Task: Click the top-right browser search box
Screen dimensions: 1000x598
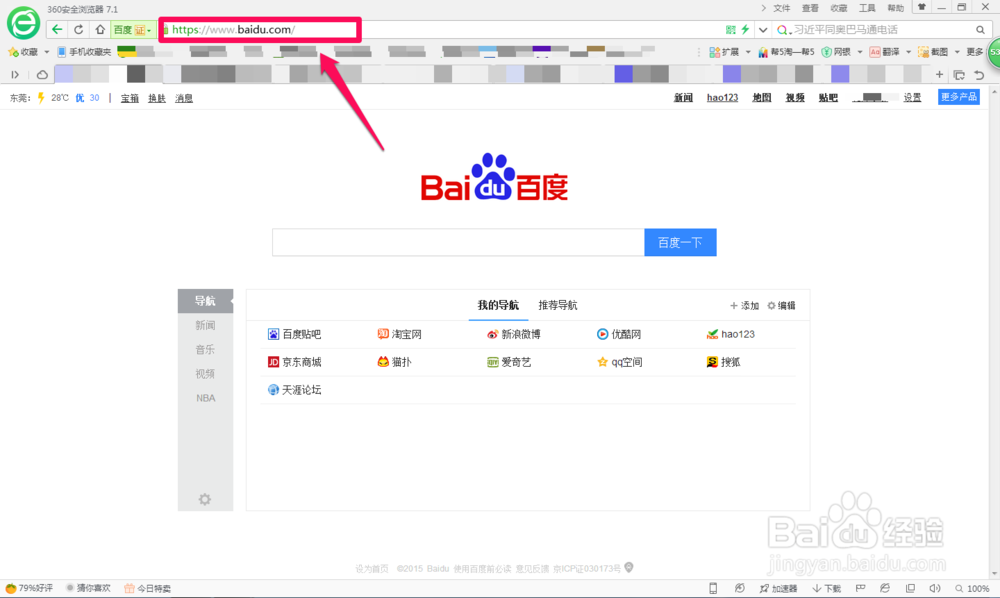Action: (880, 29)
